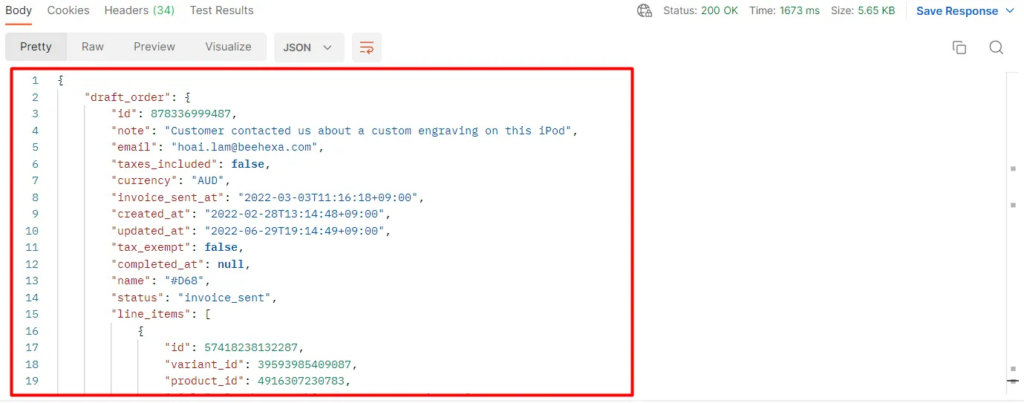Image resolution: width=1024 pixels, height=403 pixels.
Task: Click the Save Response button
Action: coord(957,11)
